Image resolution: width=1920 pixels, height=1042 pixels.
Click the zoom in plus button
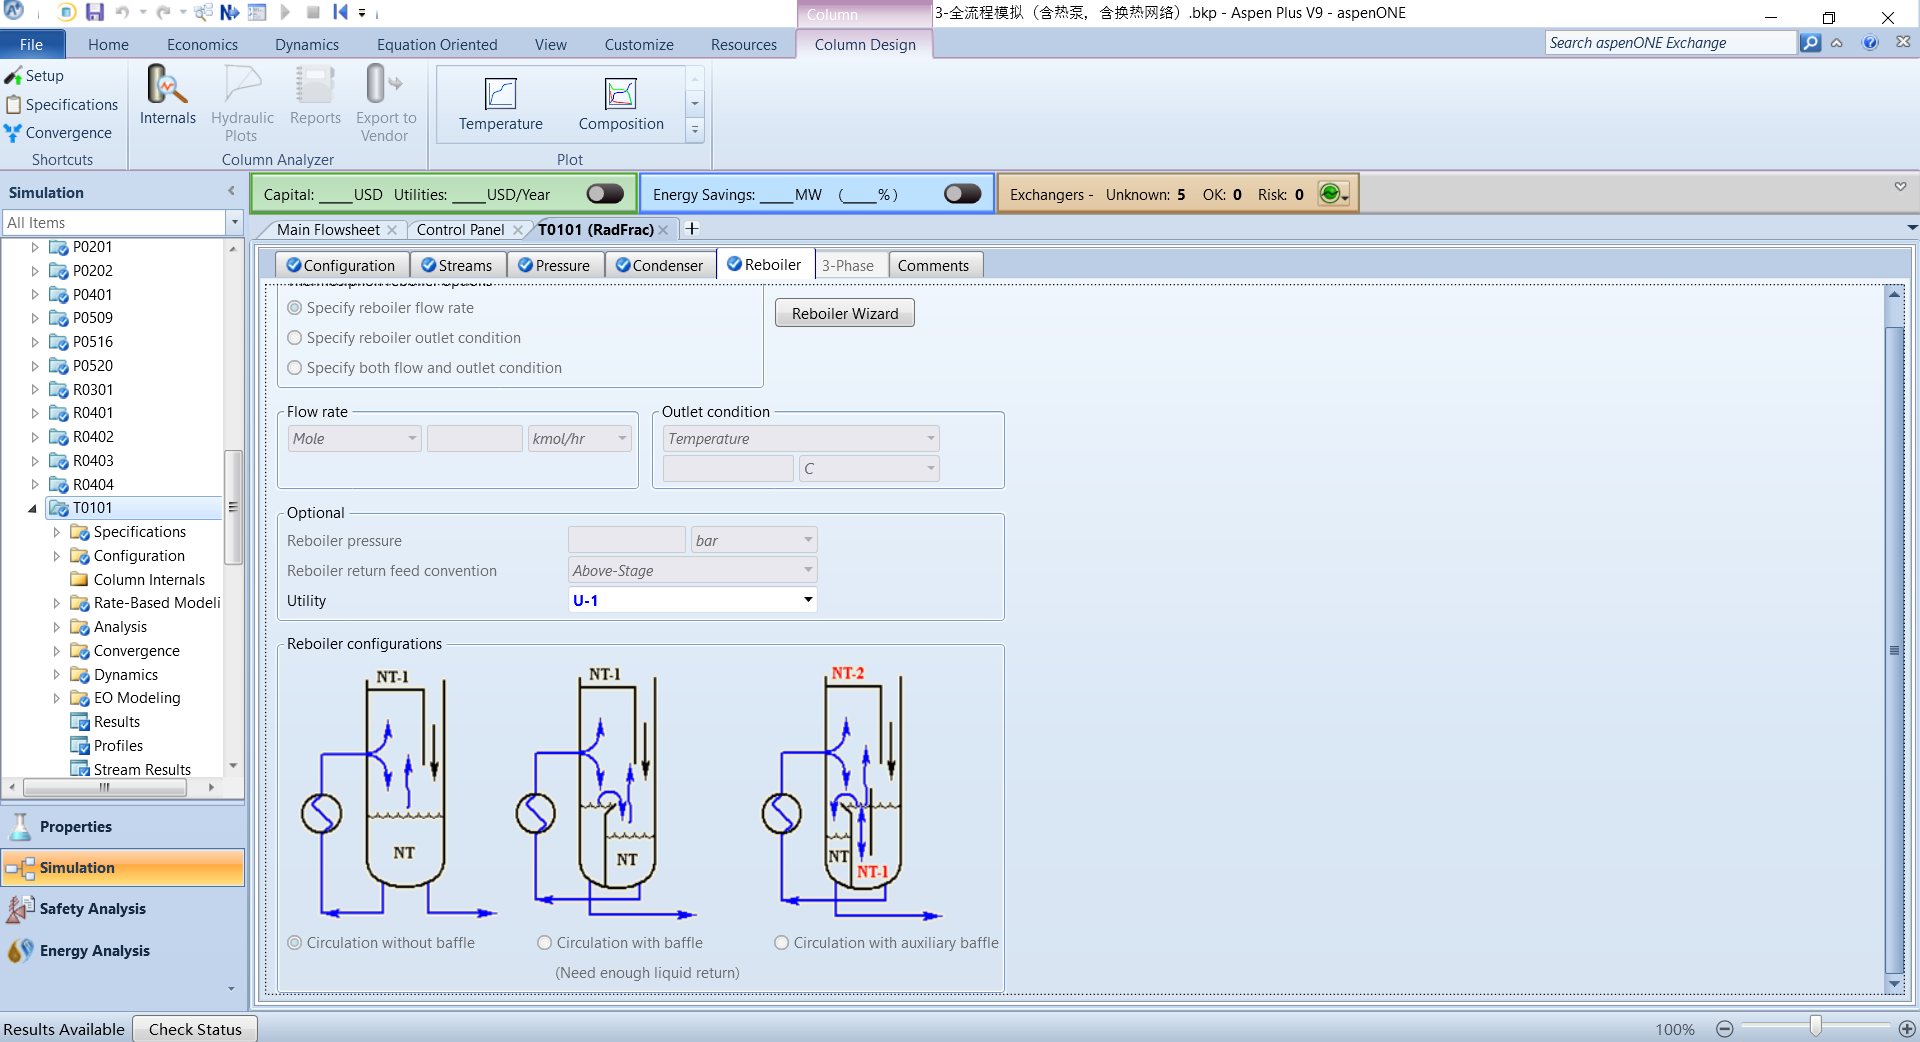1907,1029
